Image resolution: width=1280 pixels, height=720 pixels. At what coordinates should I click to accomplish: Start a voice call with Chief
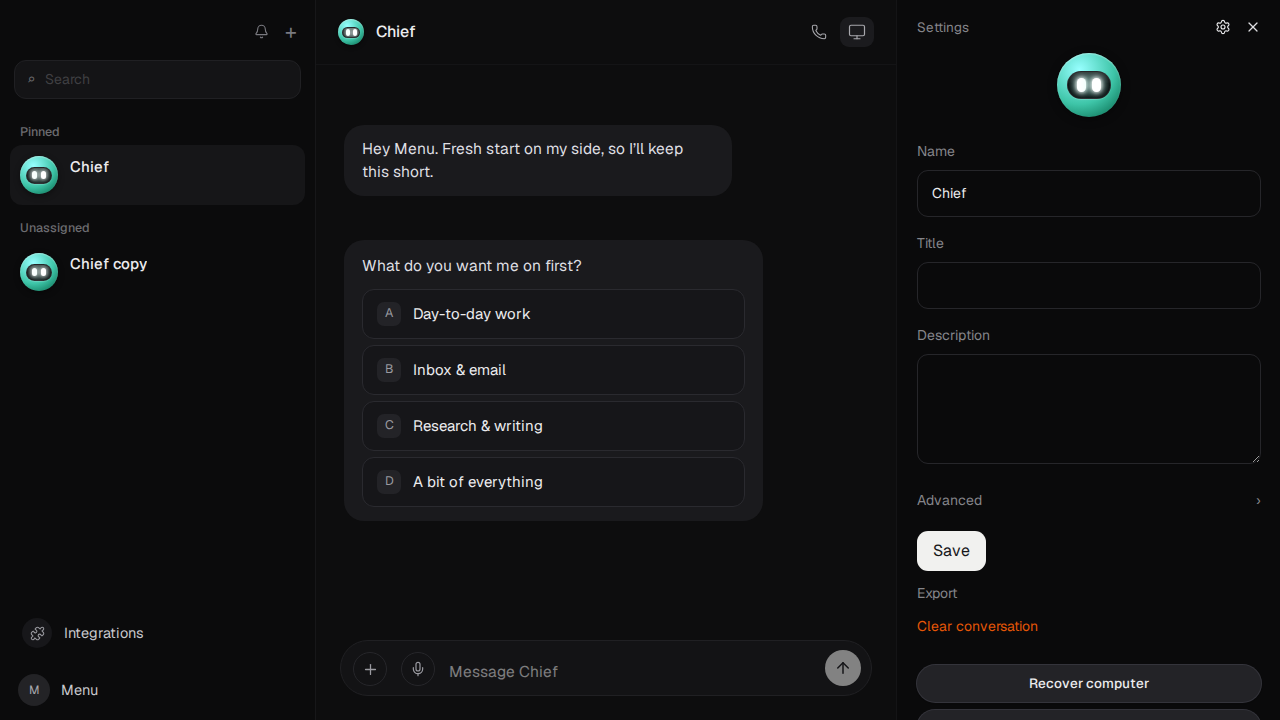coord(819,32)
